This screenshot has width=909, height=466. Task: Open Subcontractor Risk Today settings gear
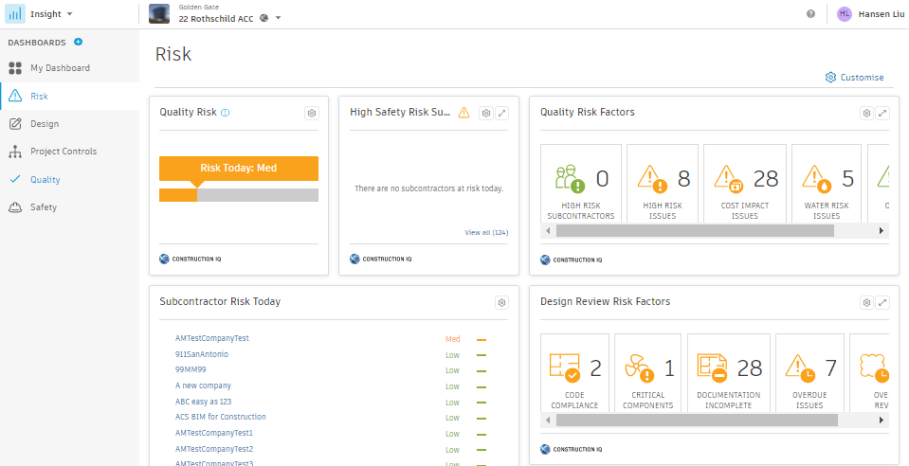click(x=502, y=302)
